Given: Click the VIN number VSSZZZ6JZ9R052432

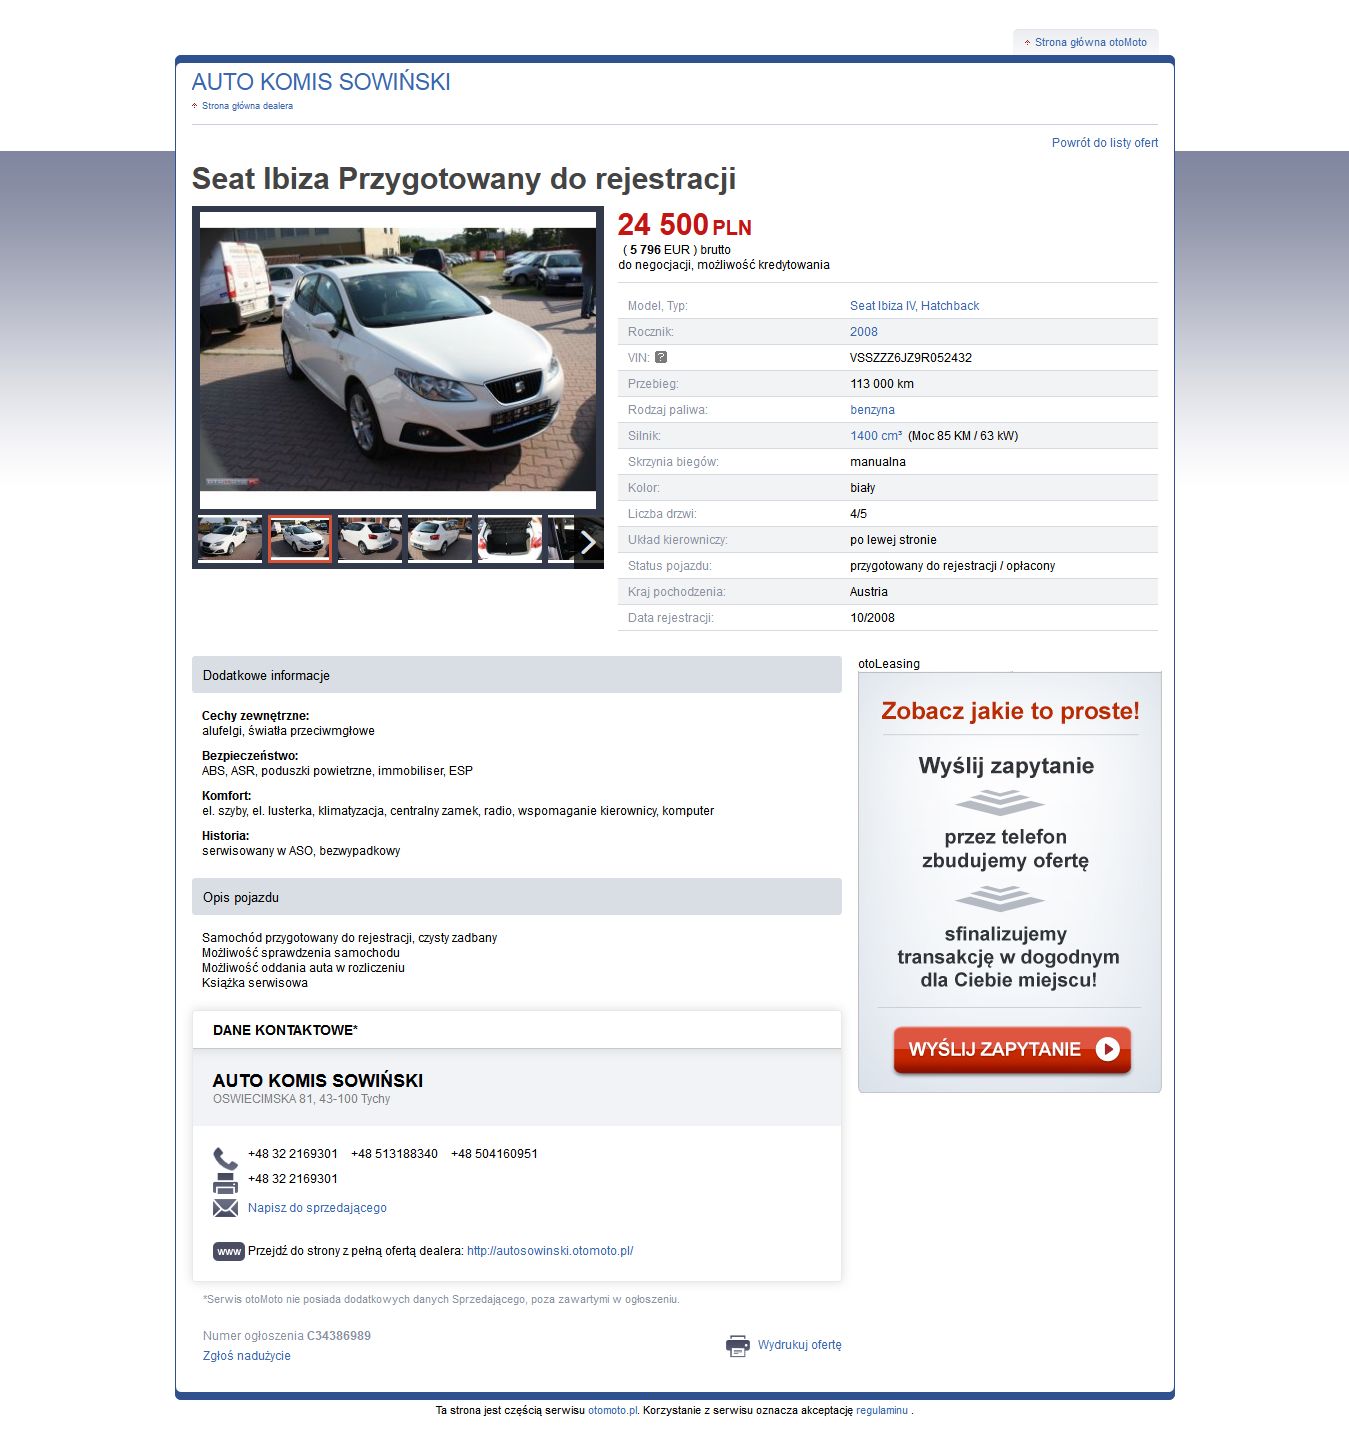Looking at the screenshot, I should click(x=911, y=358).
